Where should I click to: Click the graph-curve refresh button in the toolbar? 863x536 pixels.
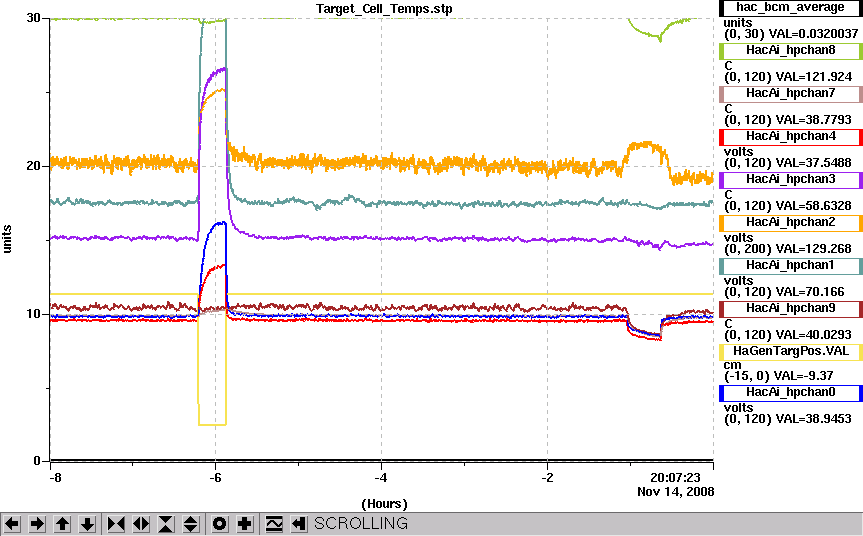(274, 523)
